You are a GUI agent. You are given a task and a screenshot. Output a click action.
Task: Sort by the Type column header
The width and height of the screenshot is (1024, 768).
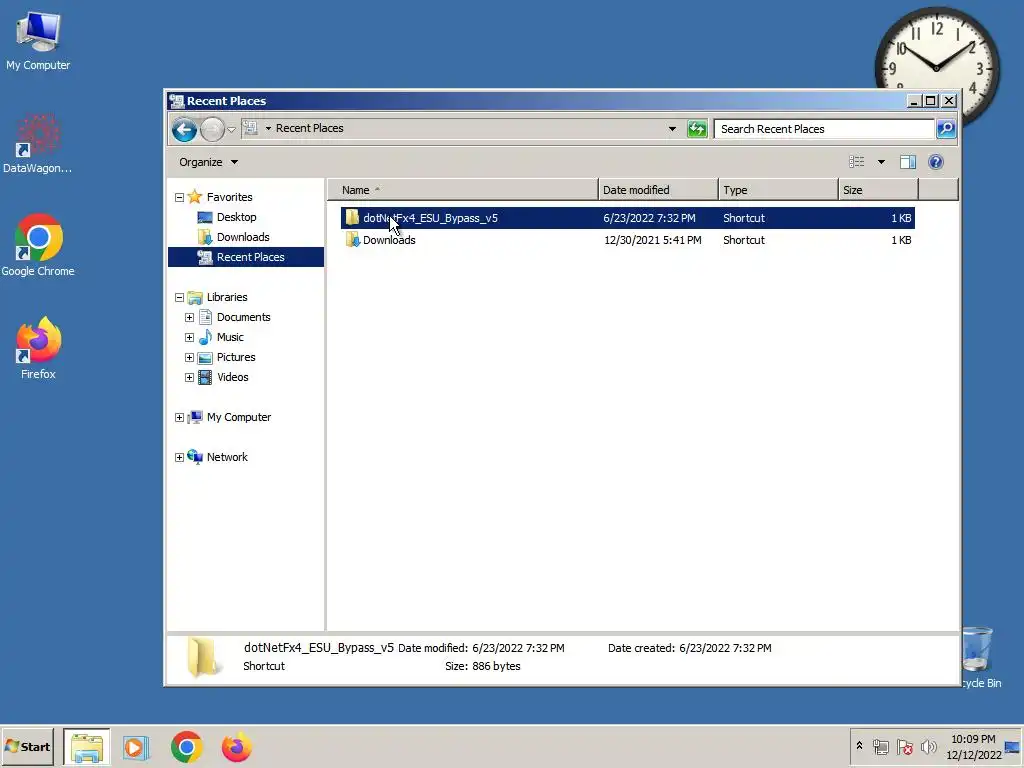778,190
